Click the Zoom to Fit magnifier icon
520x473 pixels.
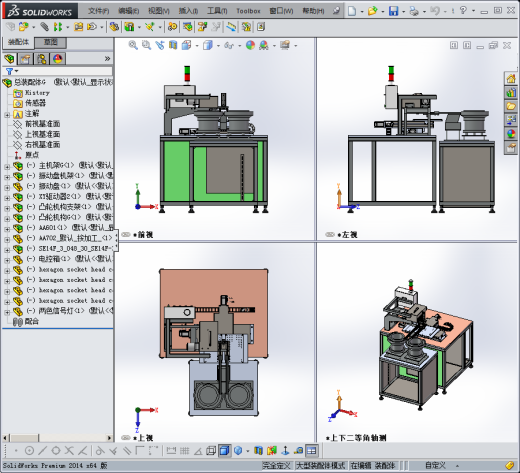(x=133, y=45)
